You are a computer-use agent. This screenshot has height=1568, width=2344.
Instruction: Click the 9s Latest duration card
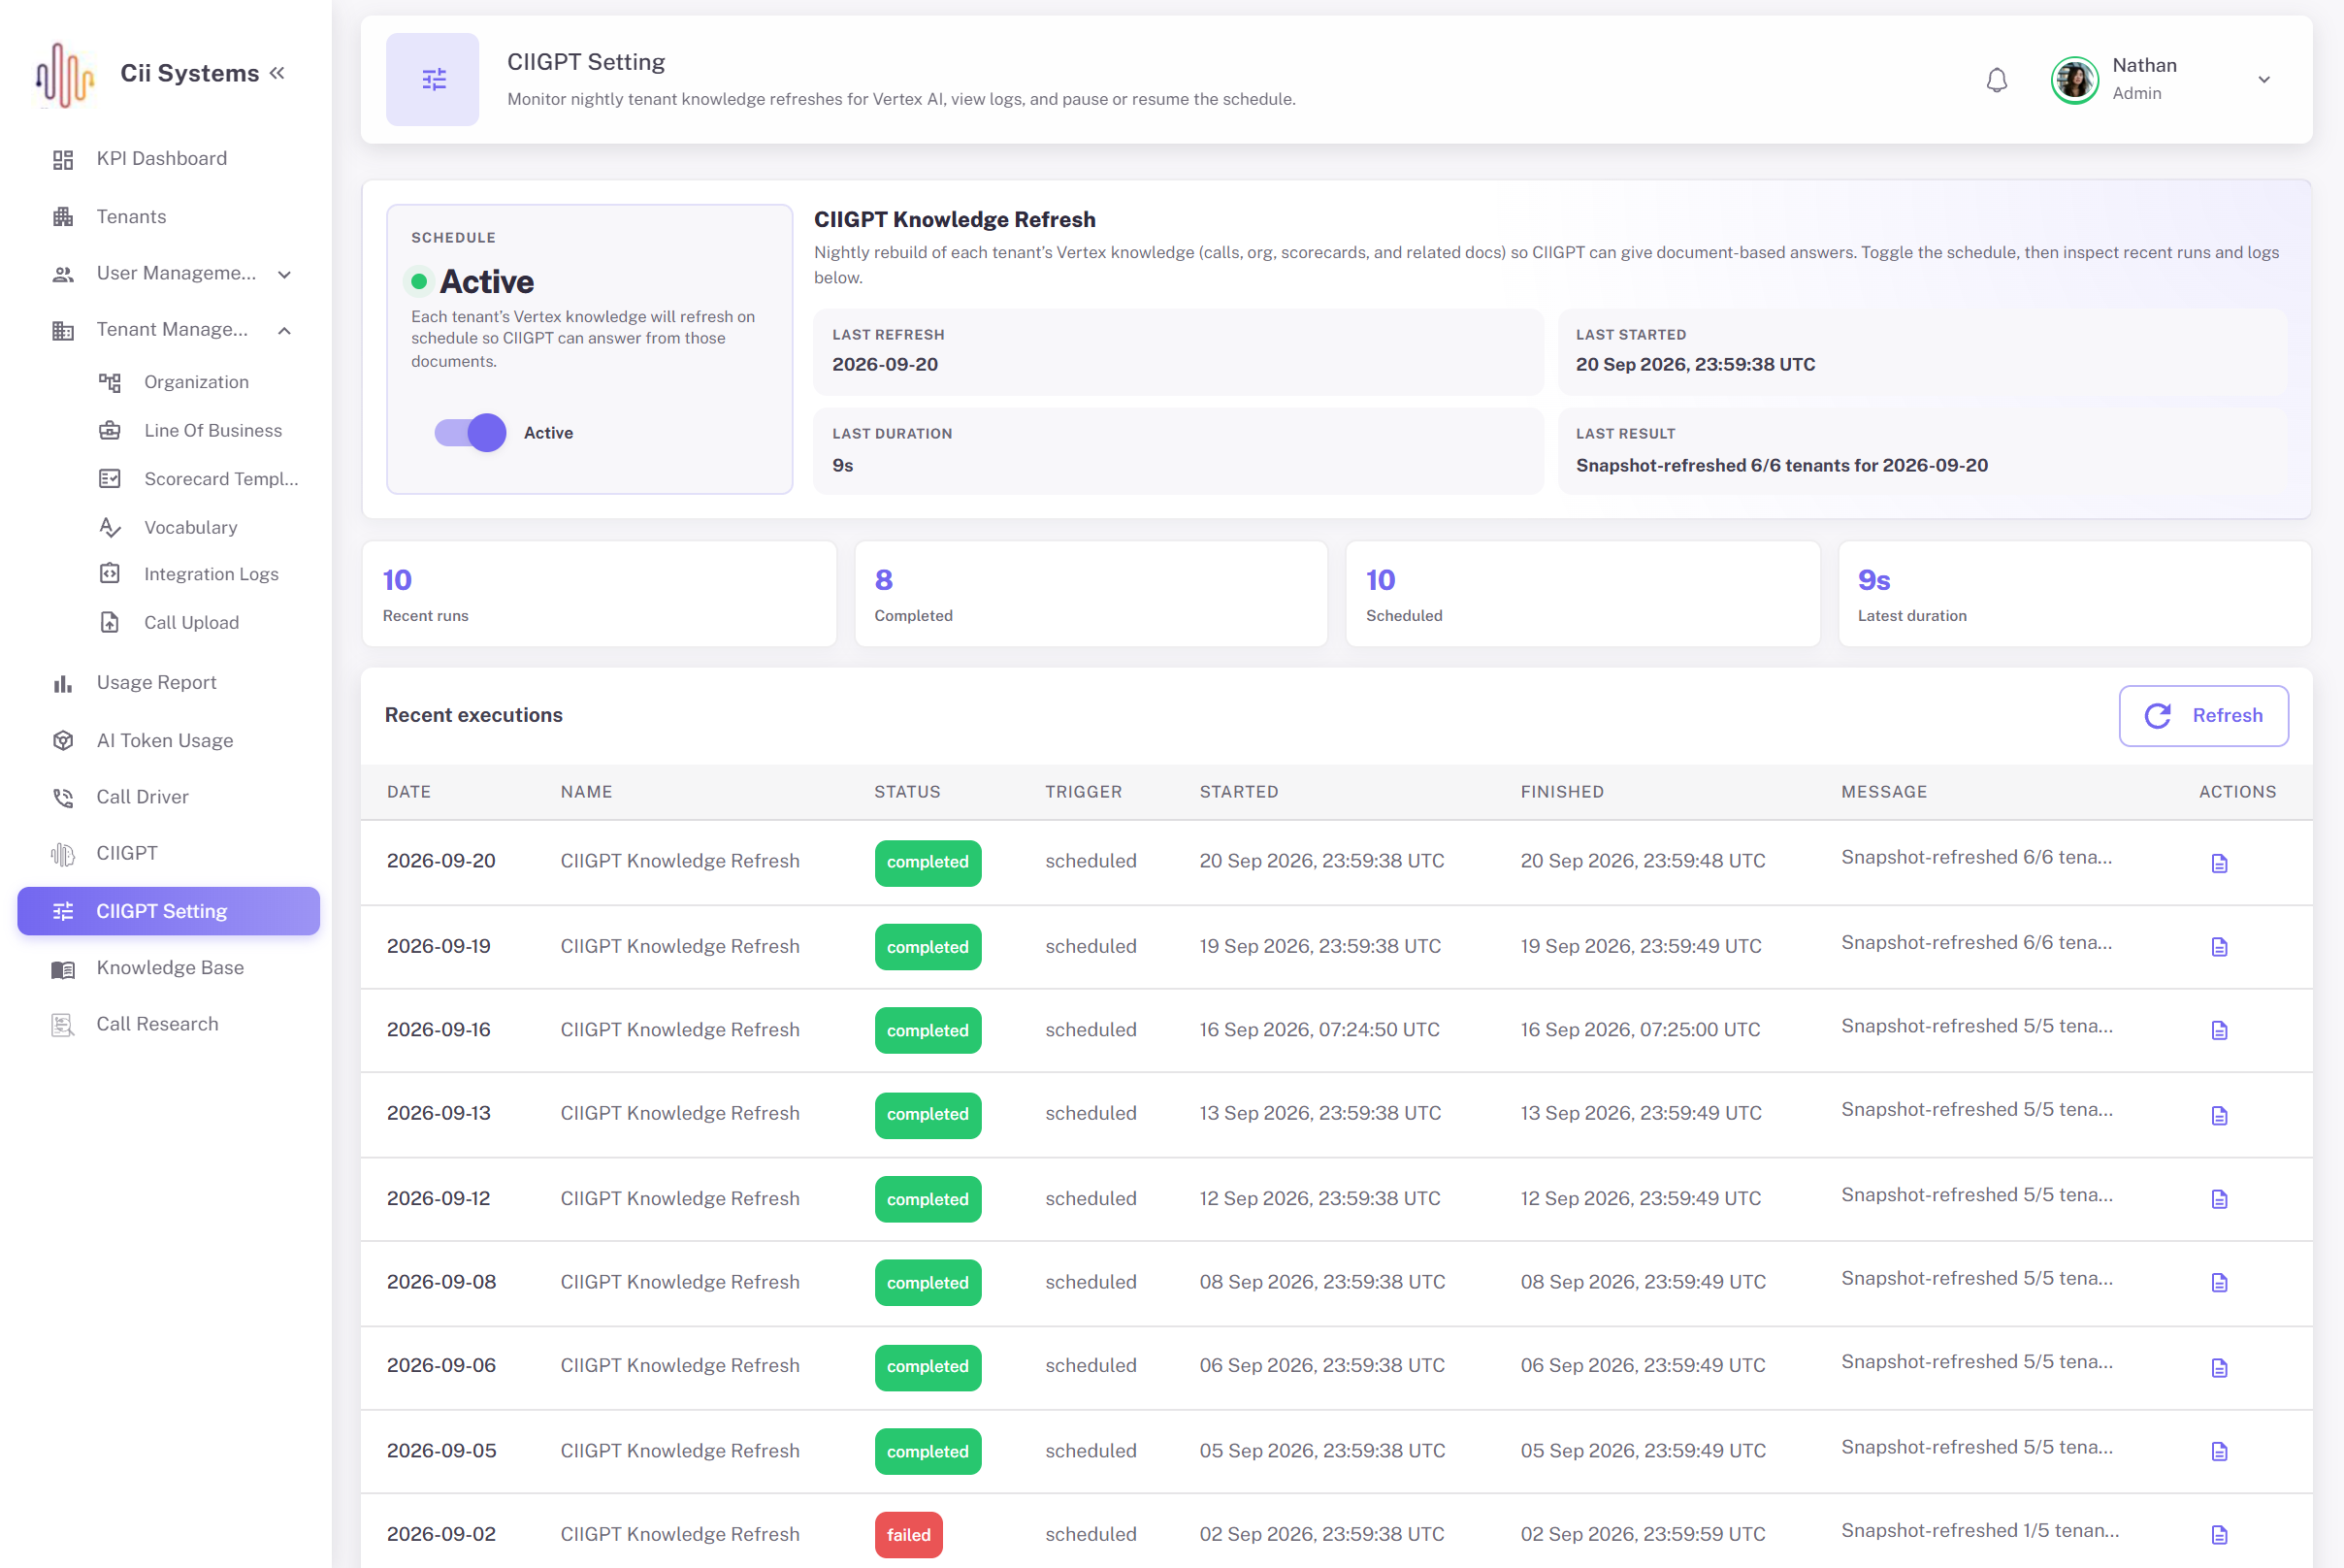(2074, 594)
